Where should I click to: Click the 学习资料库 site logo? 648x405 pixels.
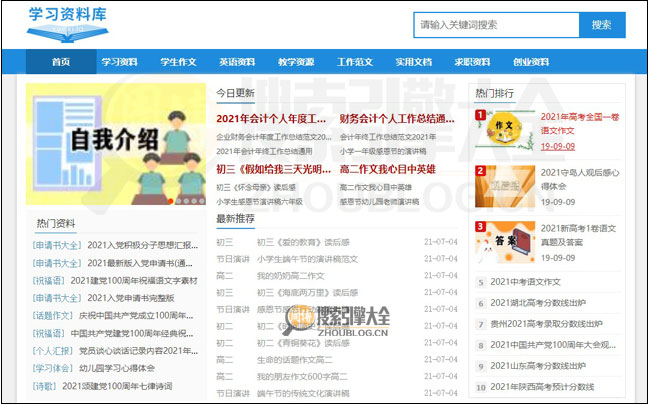[70, 24]
